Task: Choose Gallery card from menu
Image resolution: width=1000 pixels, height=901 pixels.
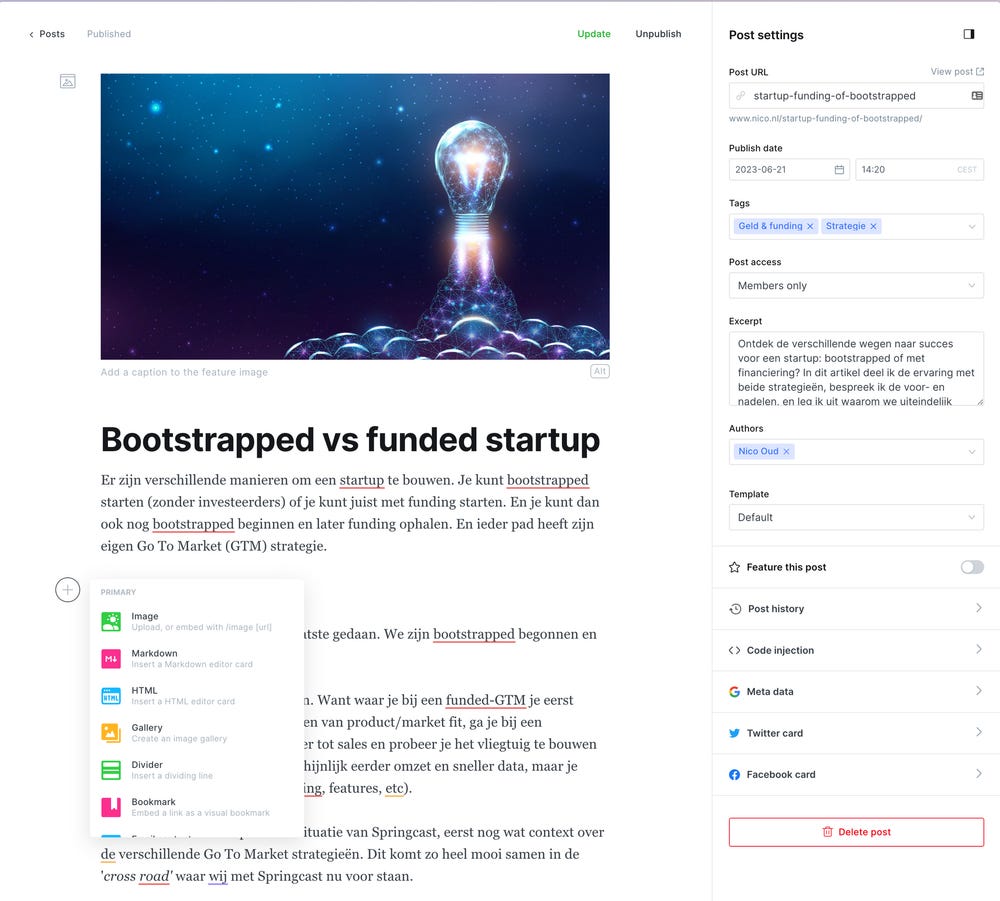Action: (x=197, y=732)
